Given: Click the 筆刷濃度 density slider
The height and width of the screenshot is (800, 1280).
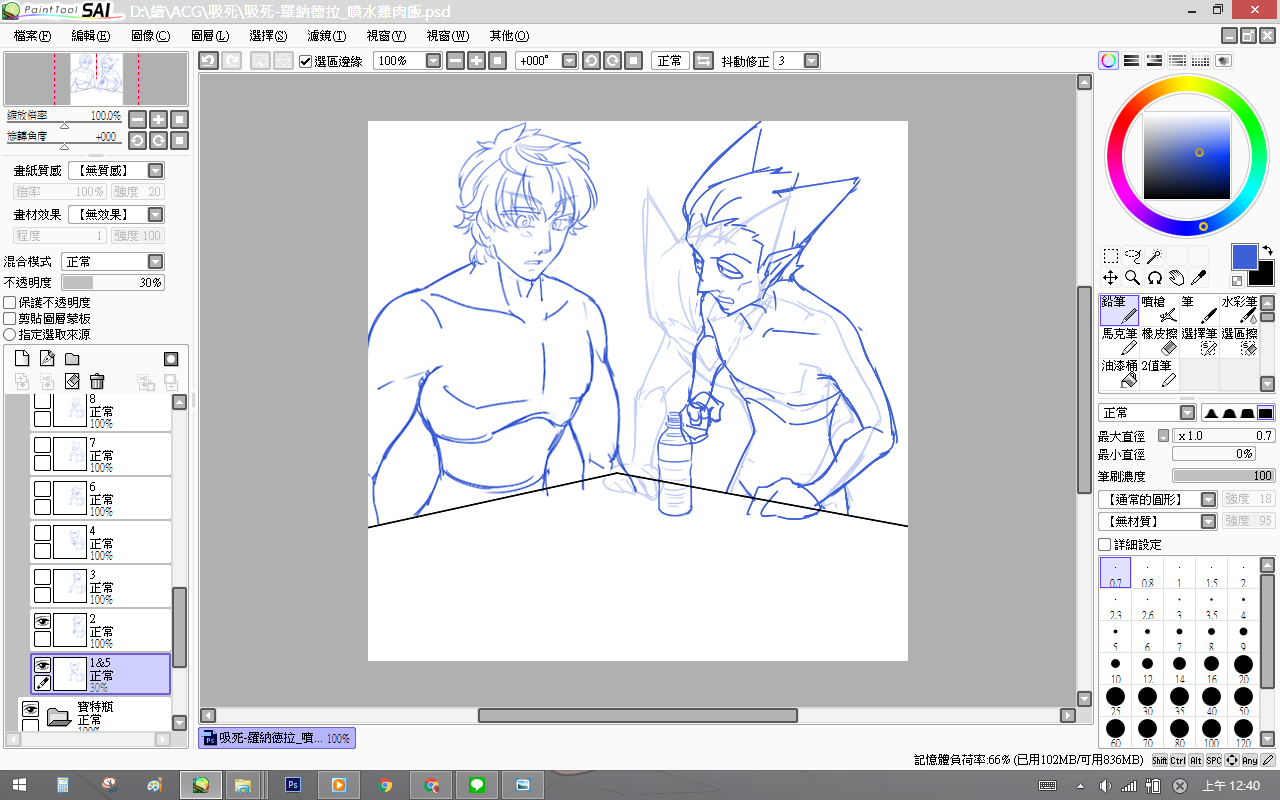Looking at the screenshot, I should pos(1224,476).
